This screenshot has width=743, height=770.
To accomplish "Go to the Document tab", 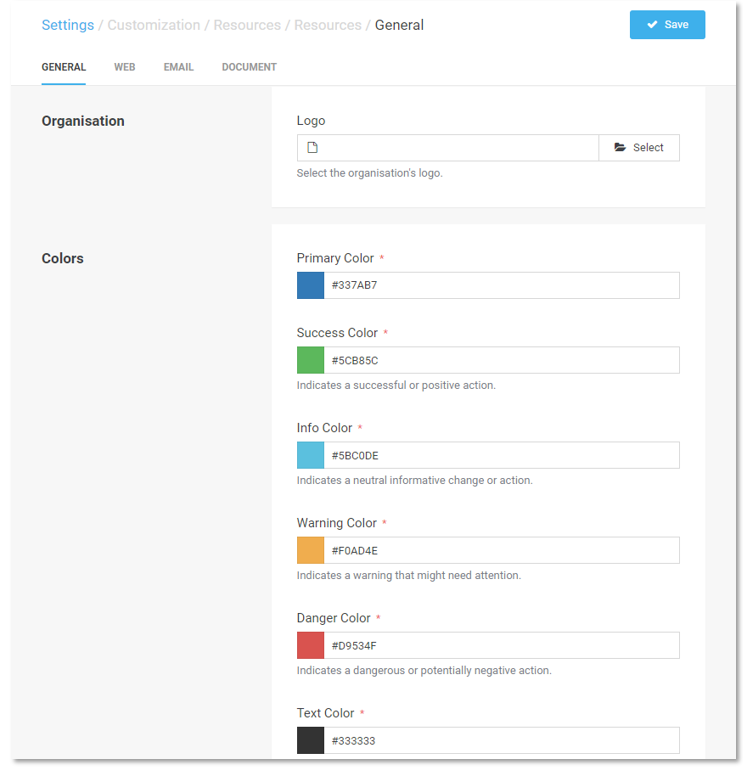I will pyautogui.click(x=249, y=67).
